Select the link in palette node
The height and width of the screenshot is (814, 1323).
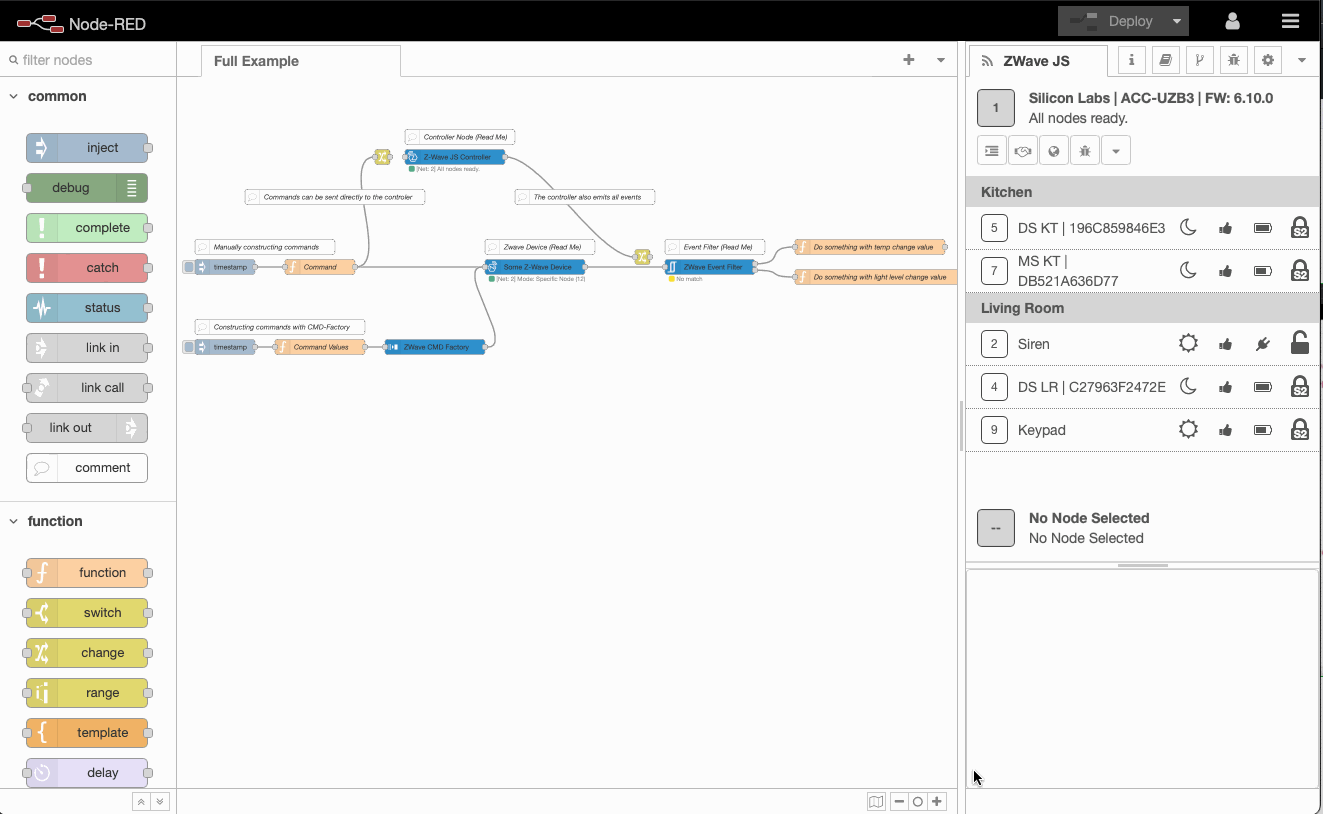pos(87,348)
